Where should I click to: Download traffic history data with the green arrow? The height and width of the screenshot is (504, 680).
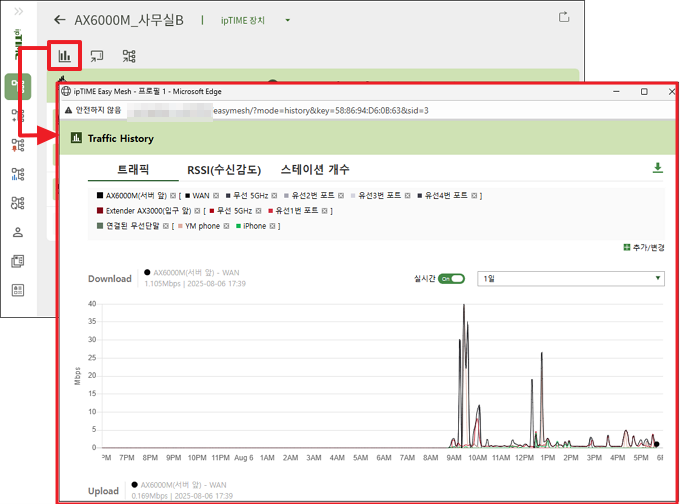[x=657, y=168]
